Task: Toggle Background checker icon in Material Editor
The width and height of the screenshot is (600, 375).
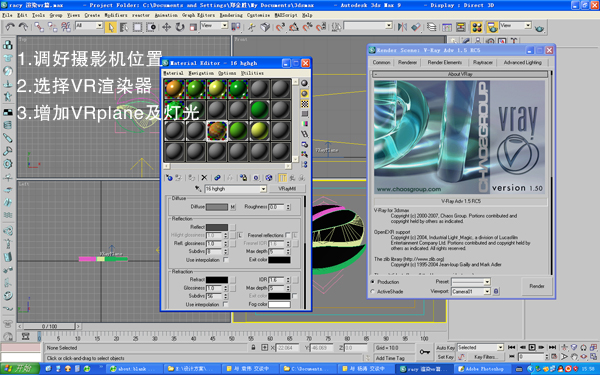Action: (305, 104)
